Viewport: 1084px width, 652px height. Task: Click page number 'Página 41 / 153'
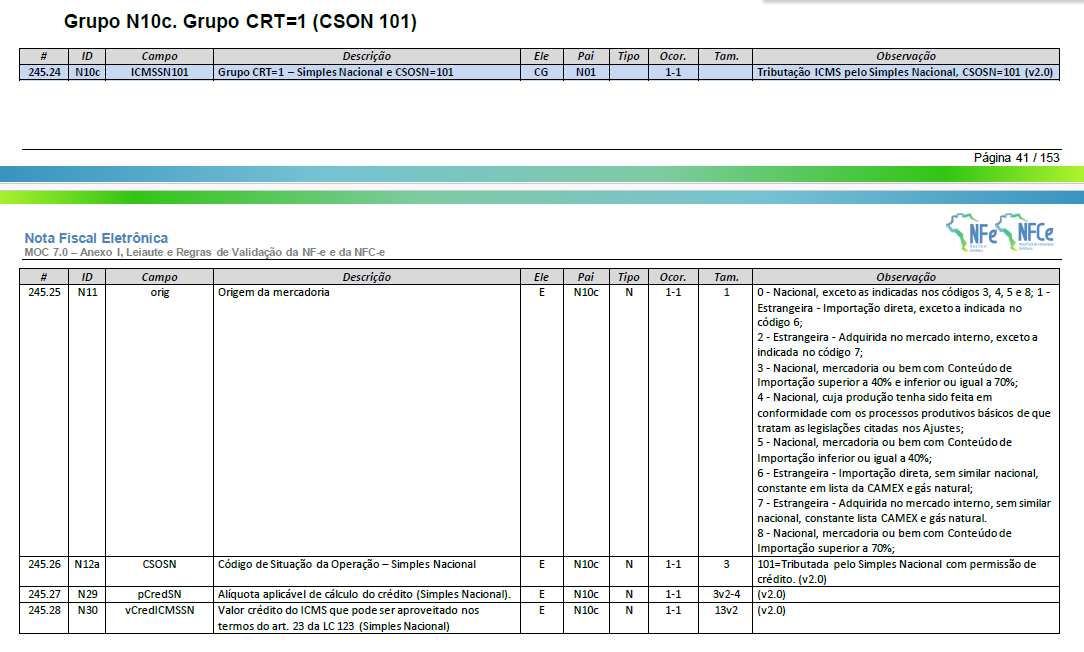coord(1016,158)
